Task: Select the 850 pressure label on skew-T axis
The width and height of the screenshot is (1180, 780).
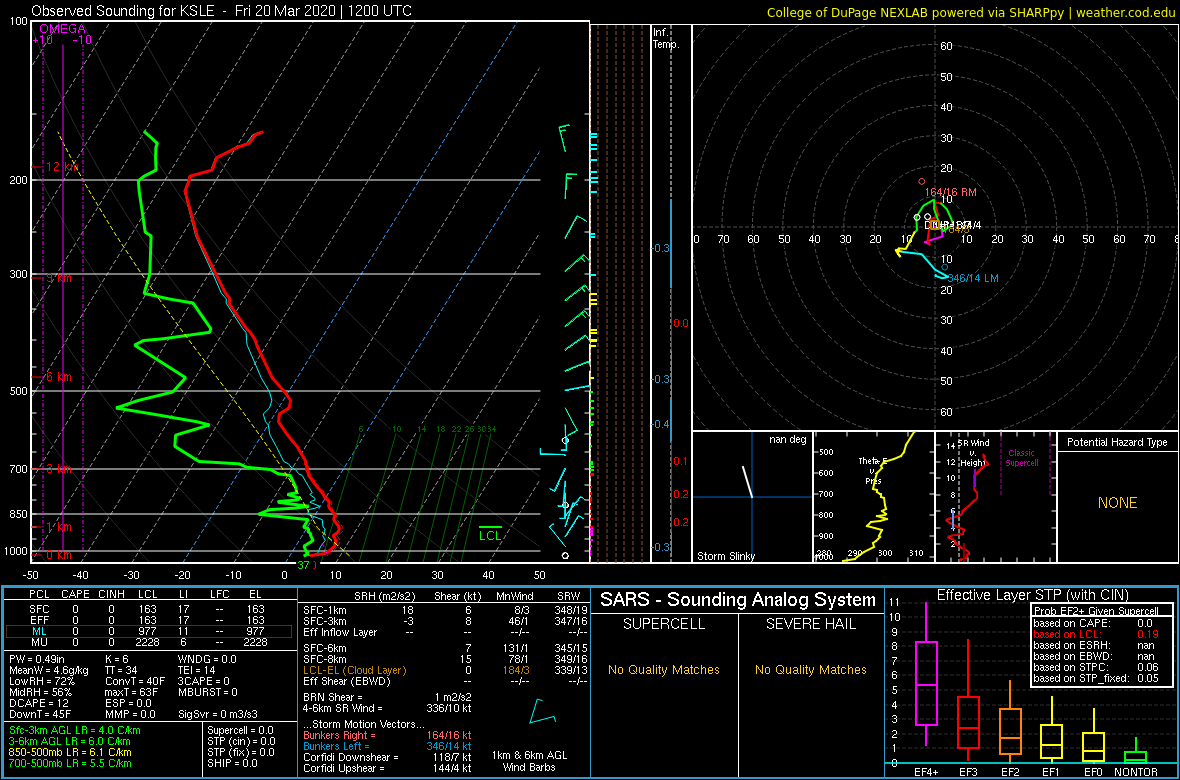Action: point(17,514)
